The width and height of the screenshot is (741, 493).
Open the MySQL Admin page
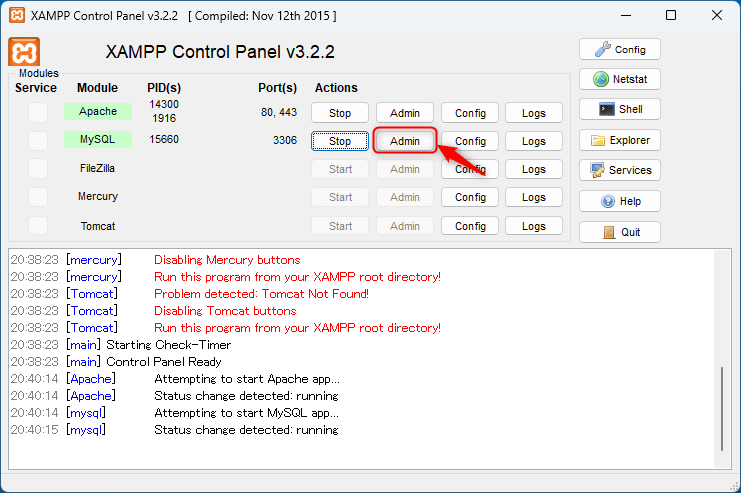coord(405,141)
